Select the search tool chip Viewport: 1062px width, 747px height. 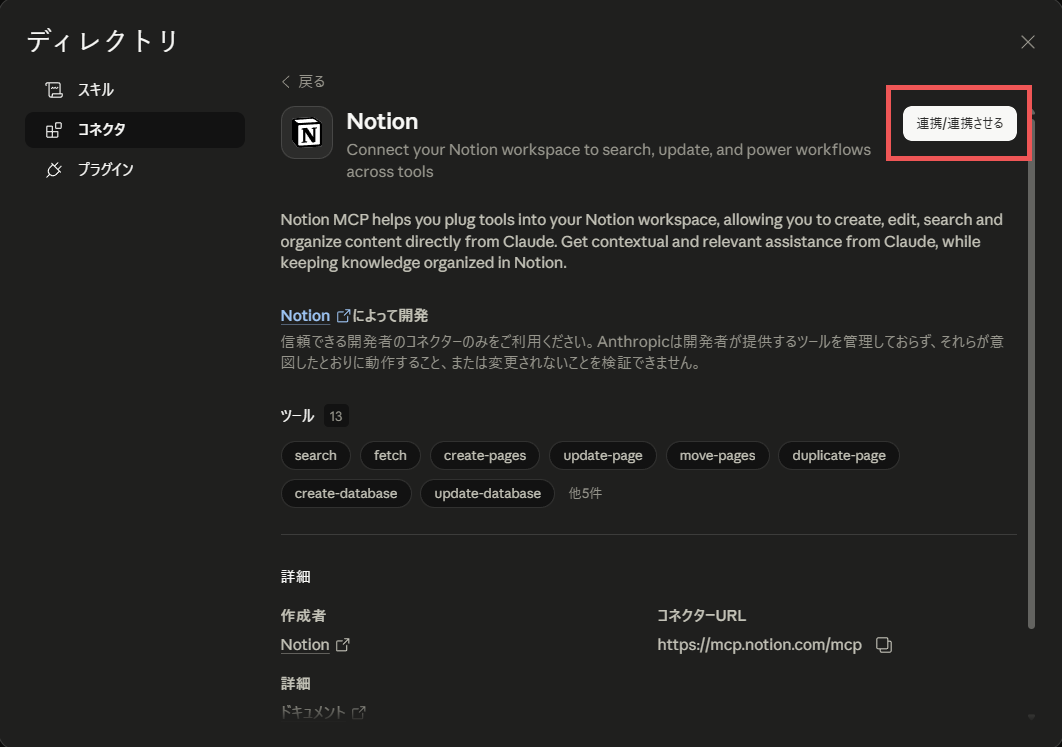[x=315, y=456]
